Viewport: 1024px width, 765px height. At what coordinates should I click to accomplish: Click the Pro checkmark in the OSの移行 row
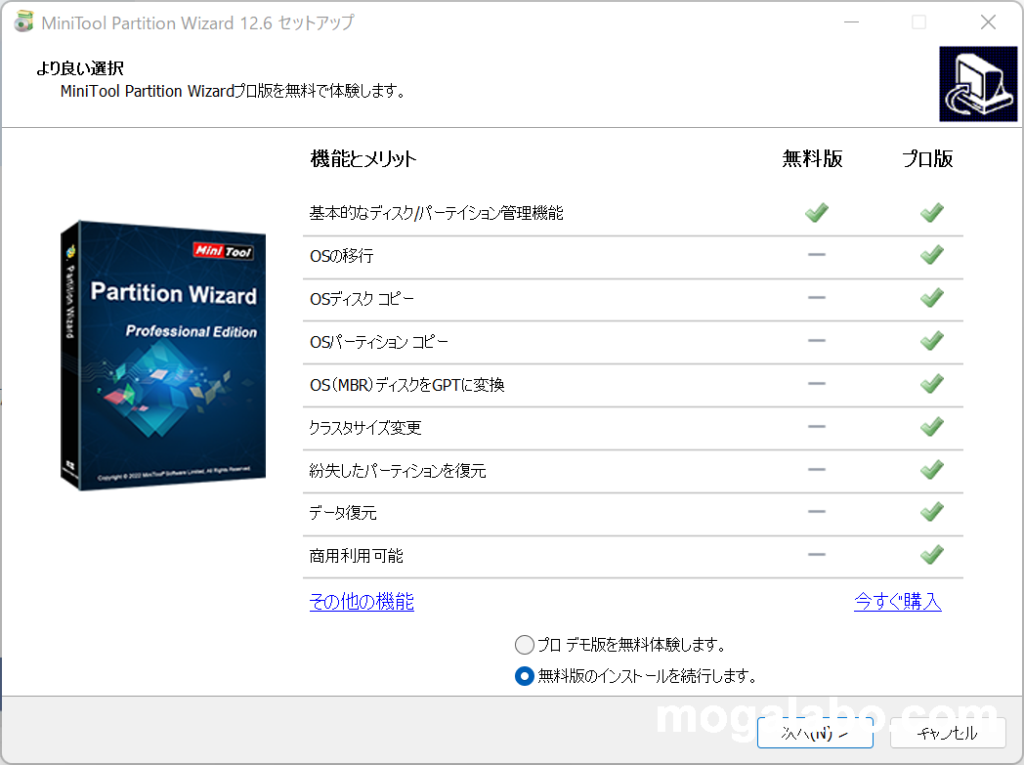(932, 256)
